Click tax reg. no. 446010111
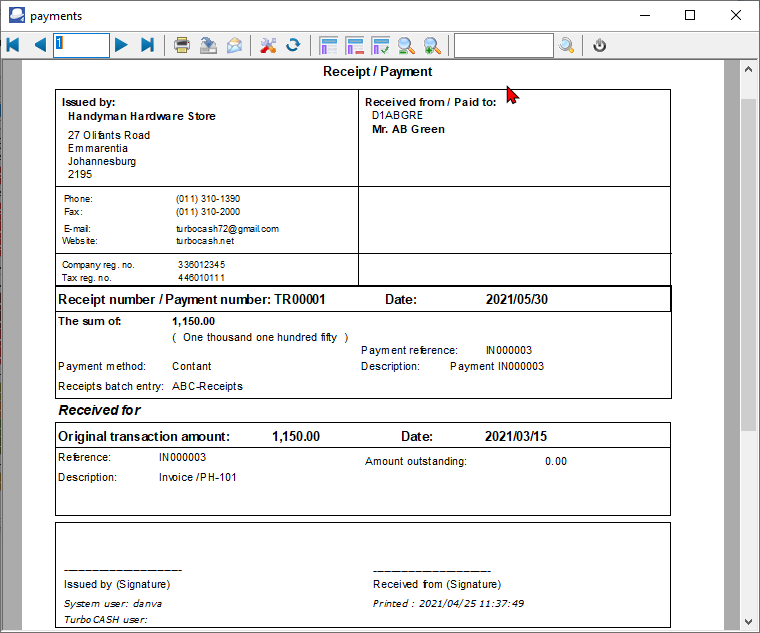 pos(201,278)
